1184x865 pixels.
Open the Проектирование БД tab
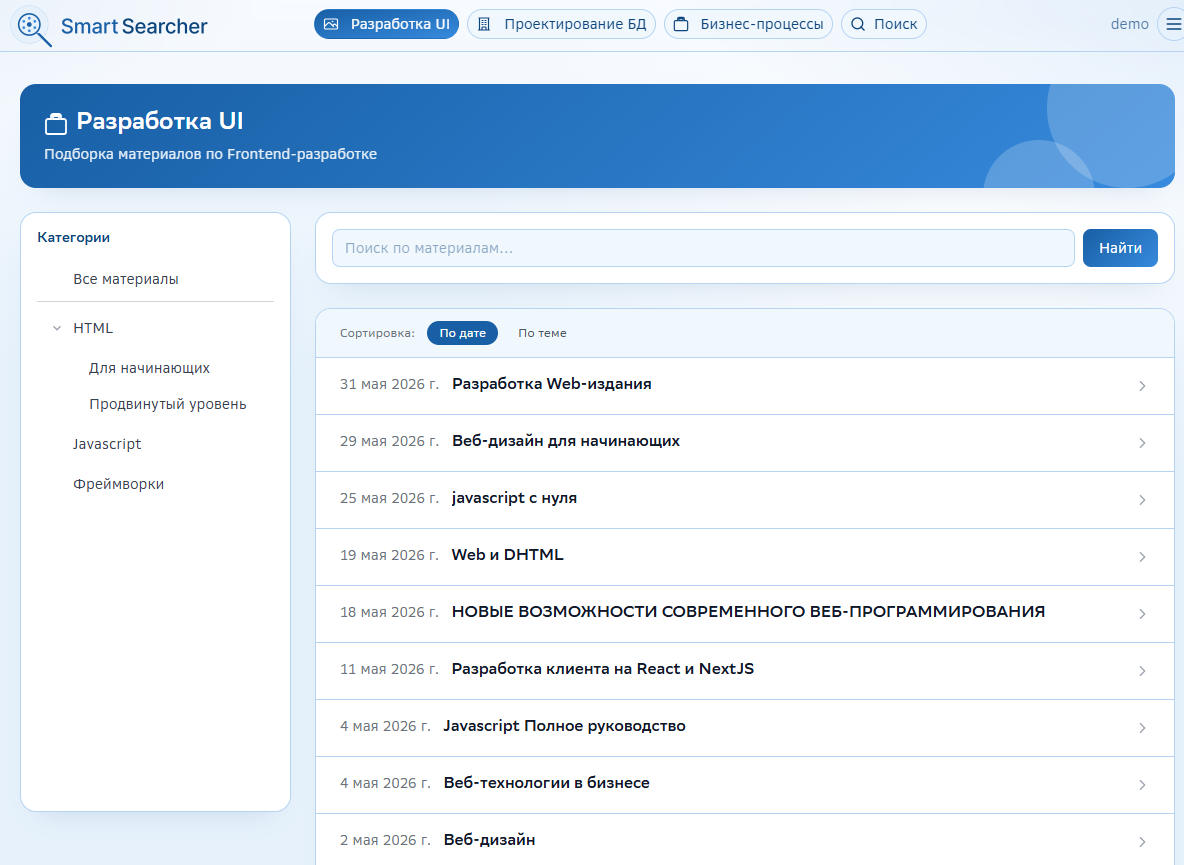point(561,24)
